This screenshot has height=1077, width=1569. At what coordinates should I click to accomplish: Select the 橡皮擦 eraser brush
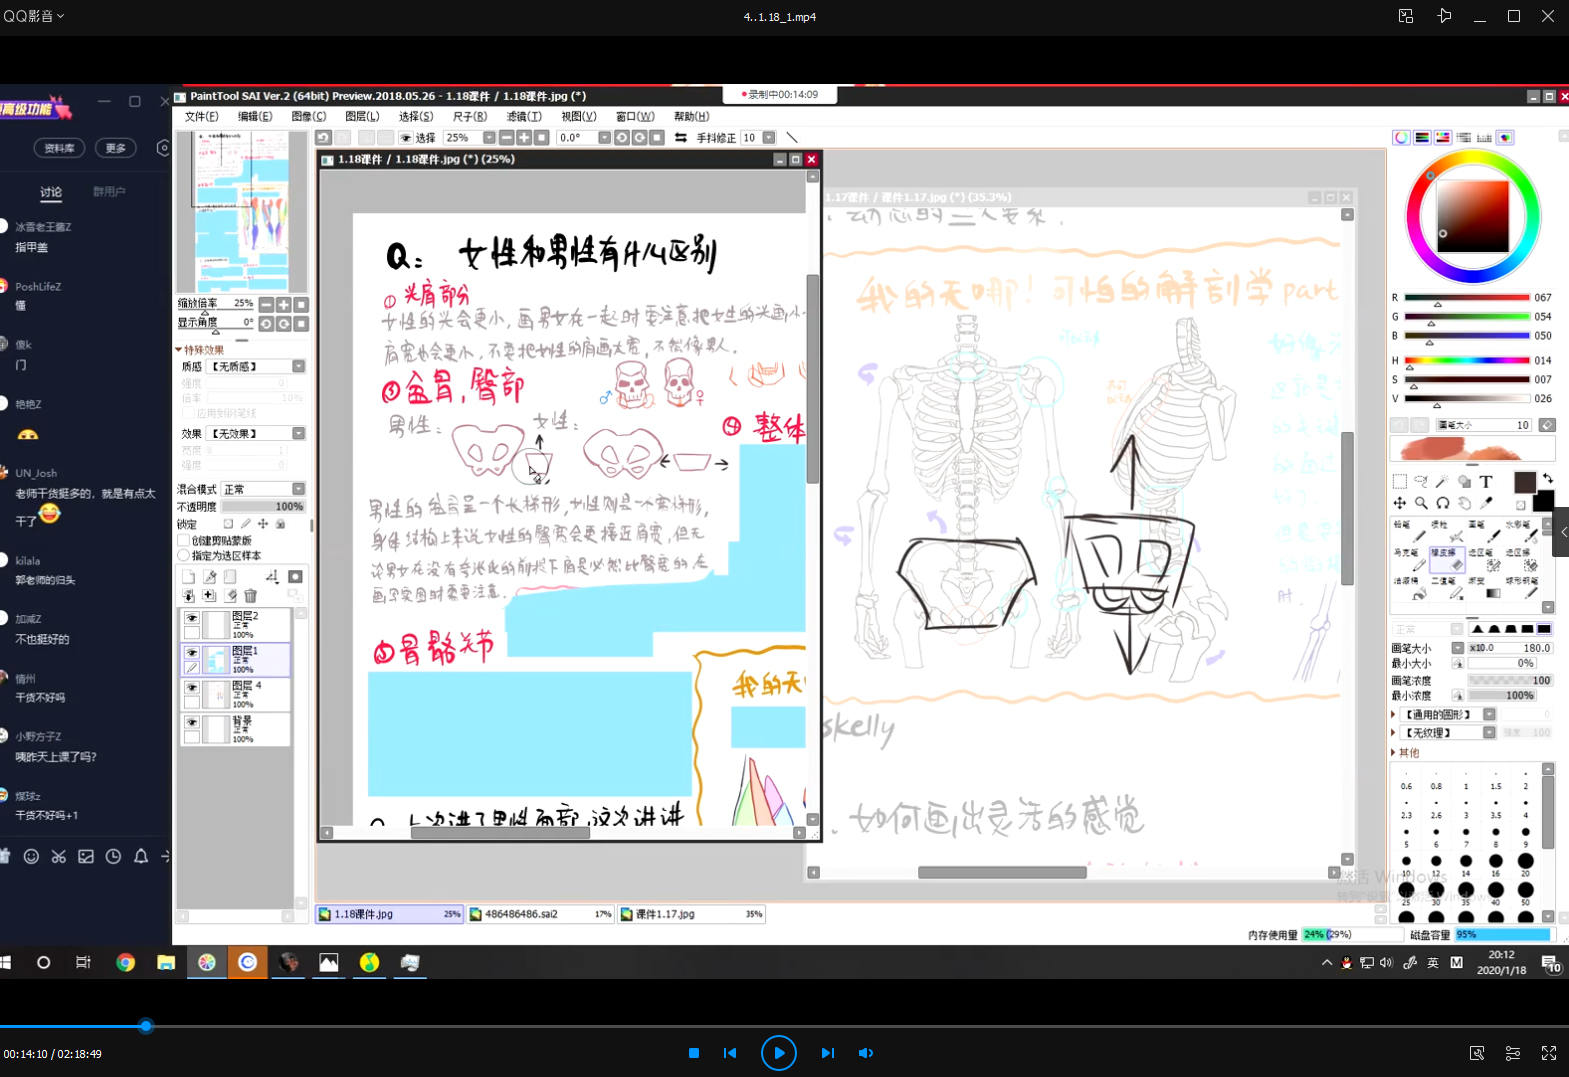(1445, 559)
